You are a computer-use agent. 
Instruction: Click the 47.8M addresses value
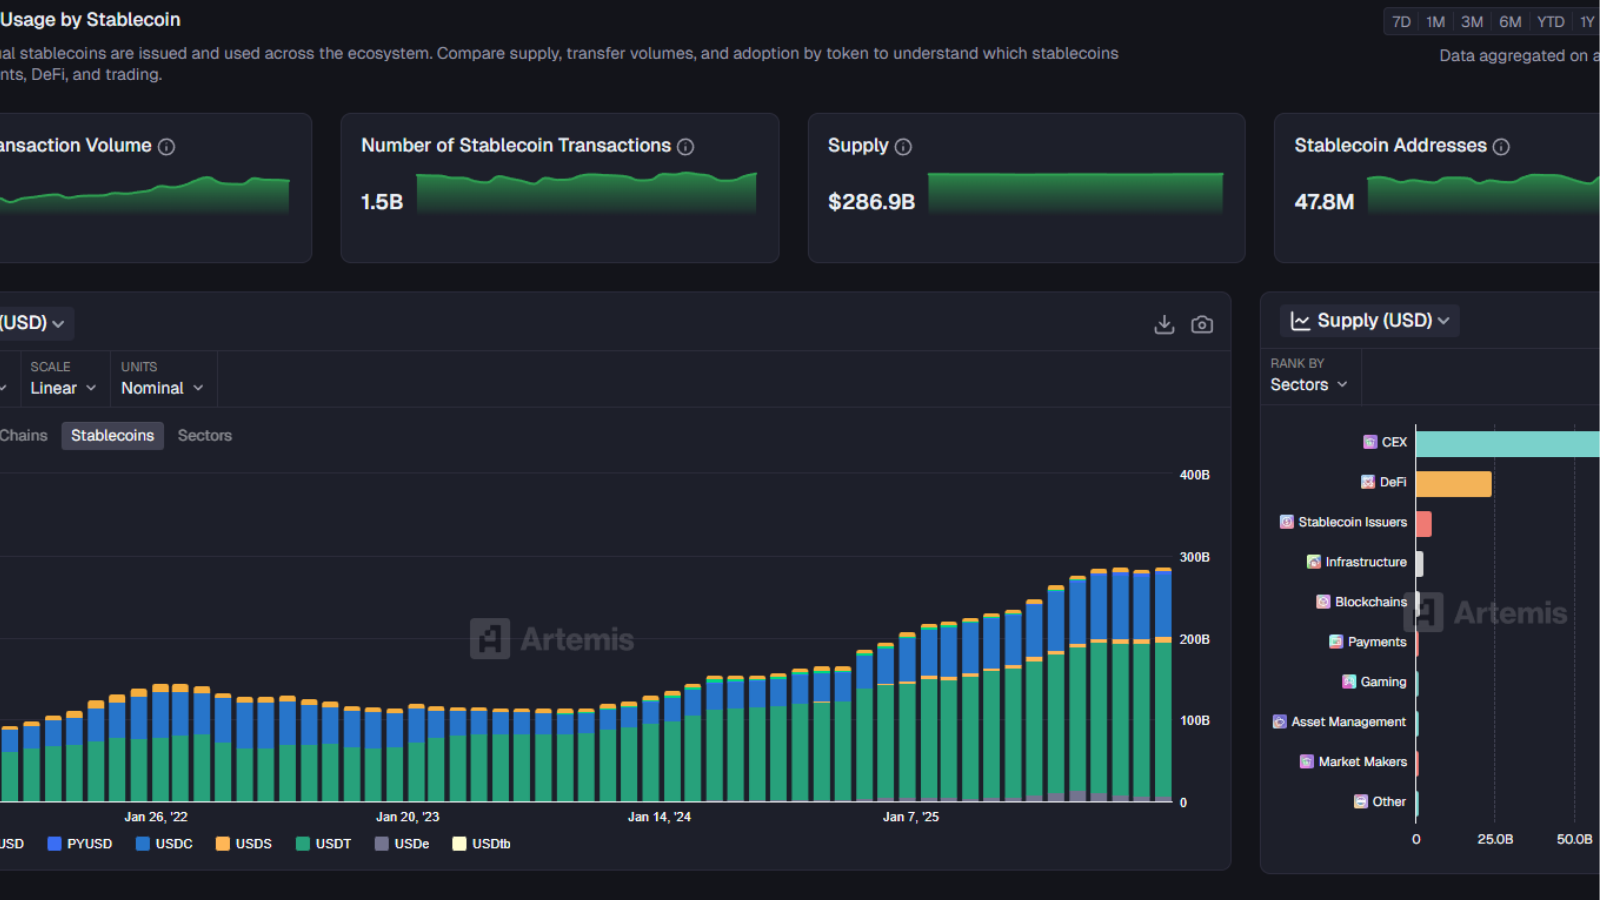pyautogui.click(x=1324, y=202)
